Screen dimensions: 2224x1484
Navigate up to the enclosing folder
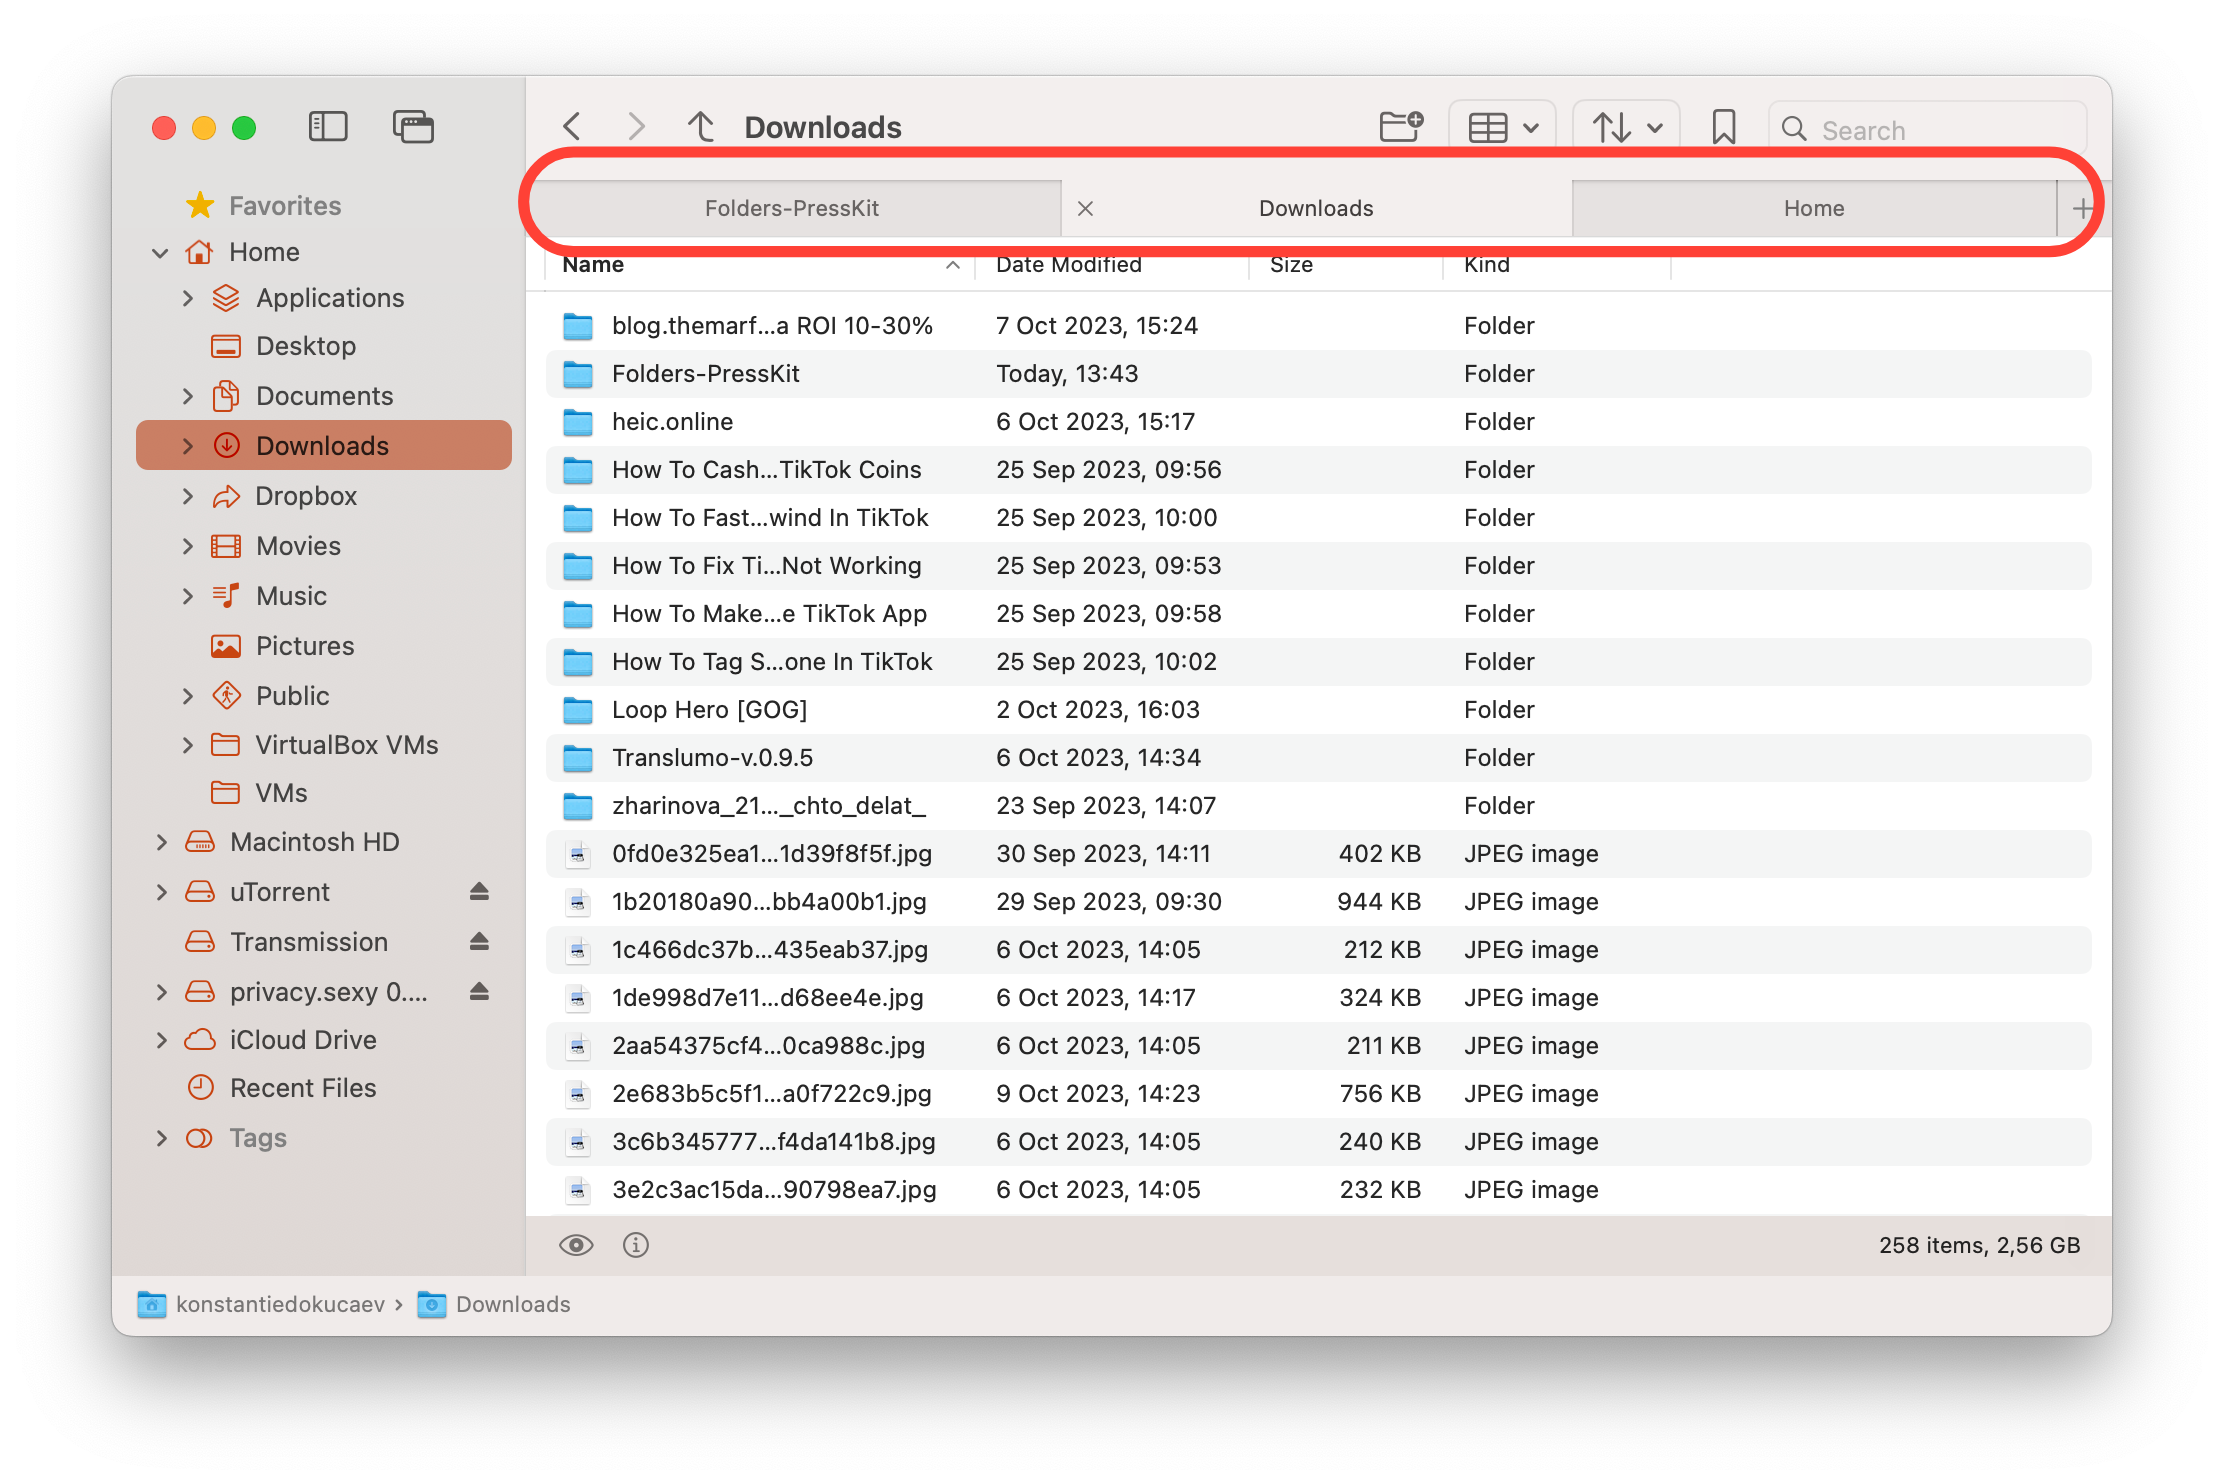[x=701, y=127]
